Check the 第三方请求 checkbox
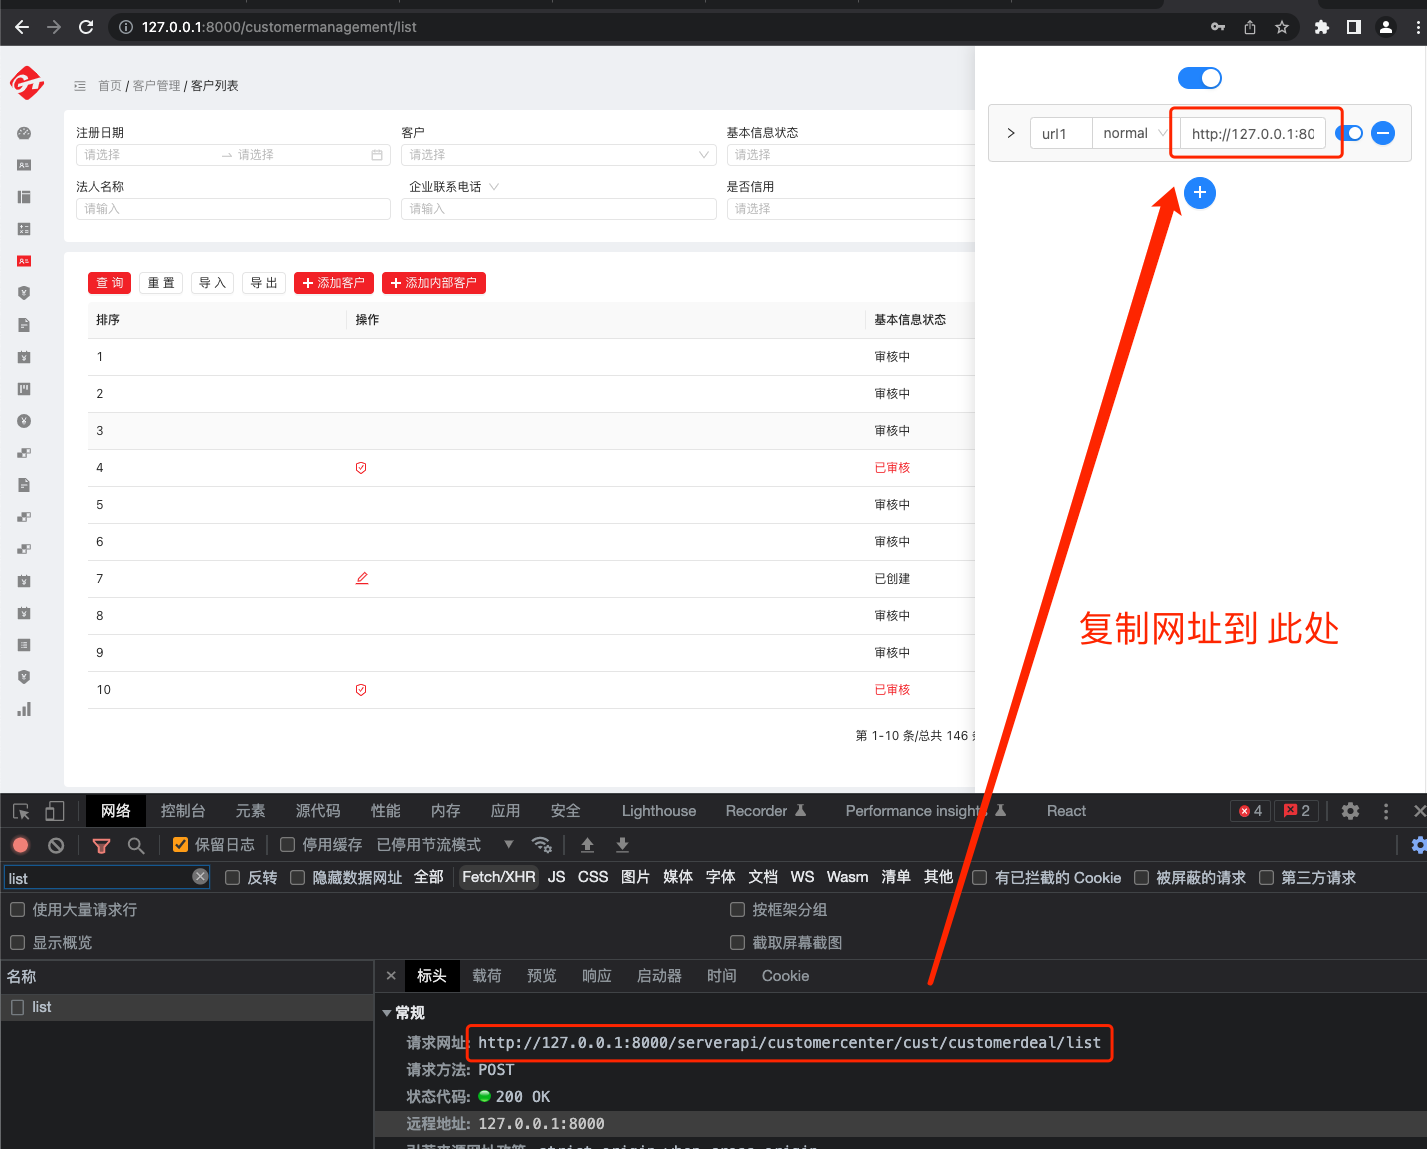 pos(1266,878)
